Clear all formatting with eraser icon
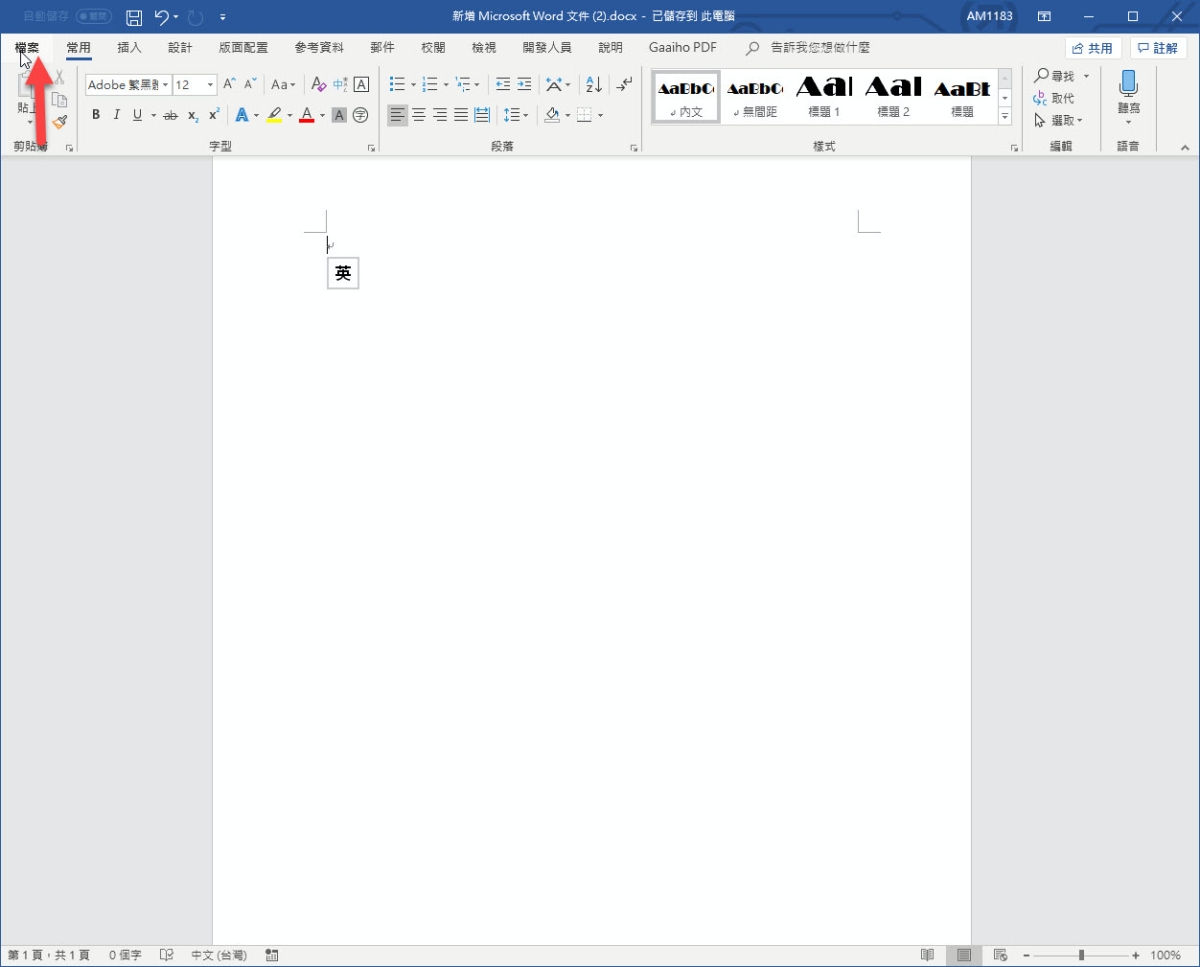Screen dimensions: 1200x967 (x=319, y=85)
